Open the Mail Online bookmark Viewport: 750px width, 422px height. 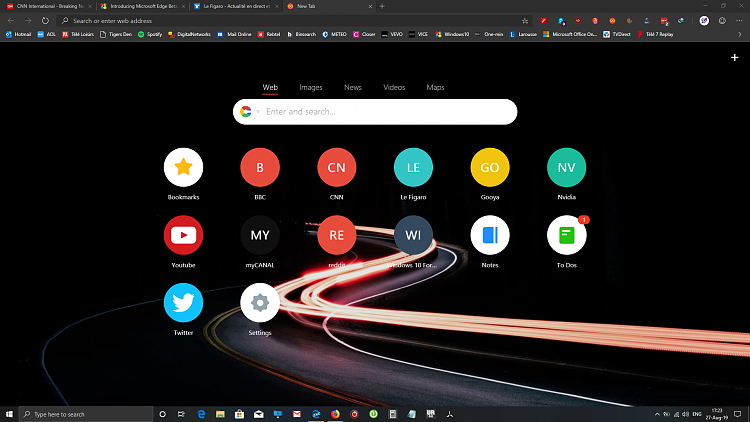point(234,34)
